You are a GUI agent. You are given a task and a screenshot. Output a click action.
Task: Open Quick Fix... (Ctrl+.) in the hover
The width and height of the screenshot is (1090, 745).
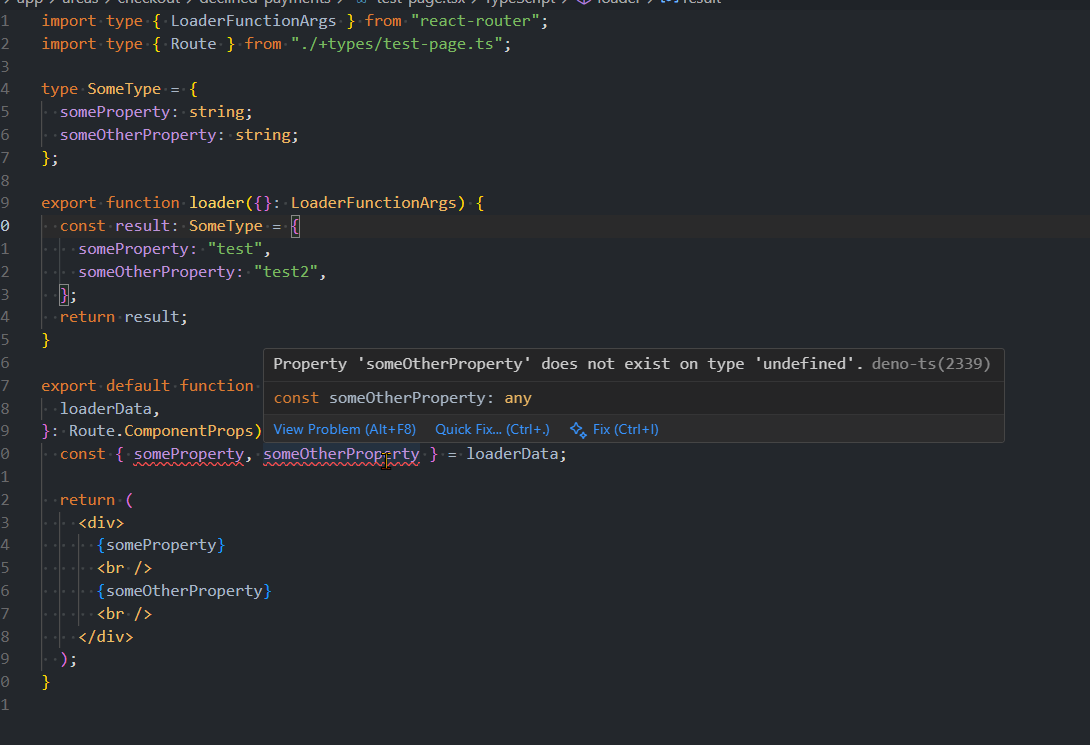492,429
